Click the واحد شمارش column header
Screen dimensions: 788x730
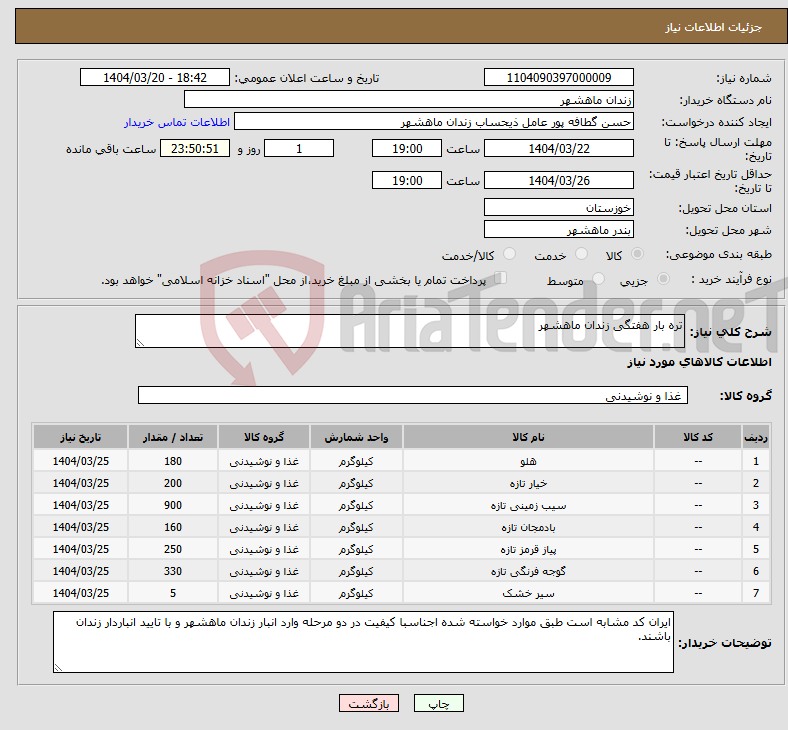pyautogui.click(x=356, y=437)
